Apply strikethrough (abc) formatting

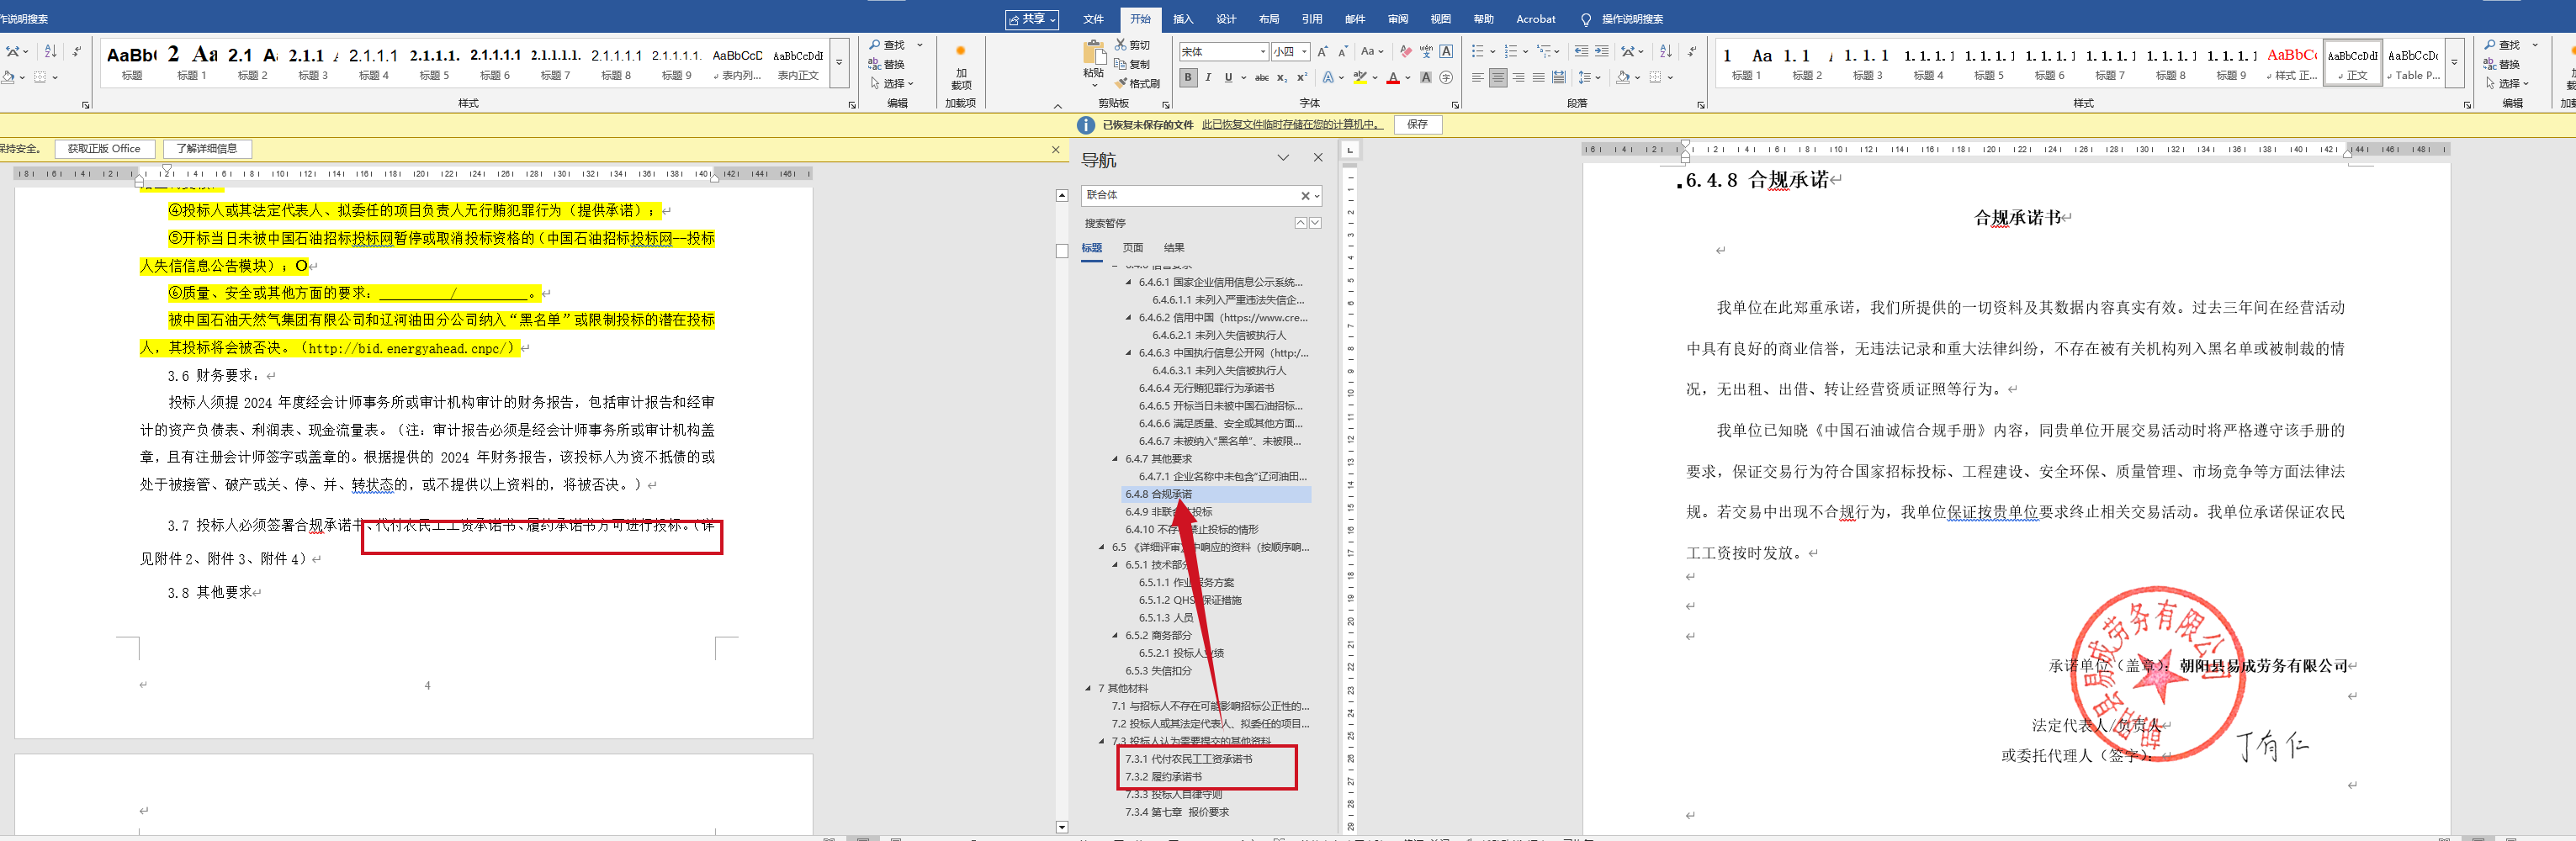[x=1262, y=77]
